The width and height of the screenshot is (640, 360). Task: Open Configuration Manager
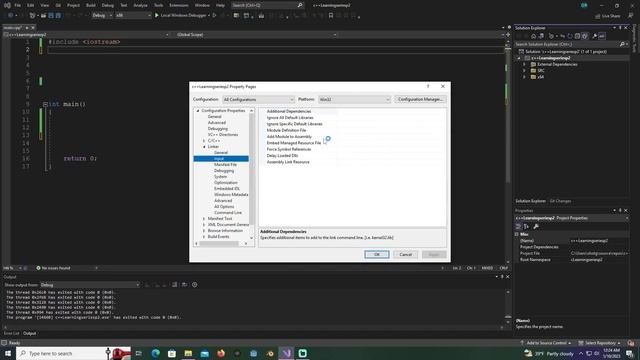[420, 100]
